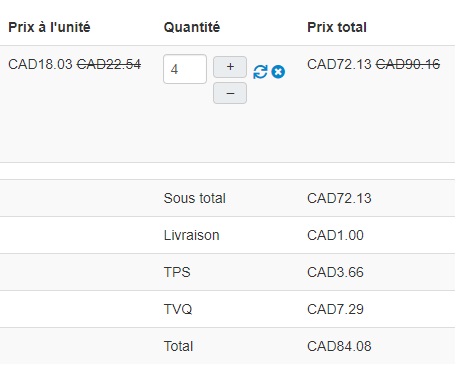Increase quantity with the plus button
456x365 pixels.
click(x=230, y=67)
